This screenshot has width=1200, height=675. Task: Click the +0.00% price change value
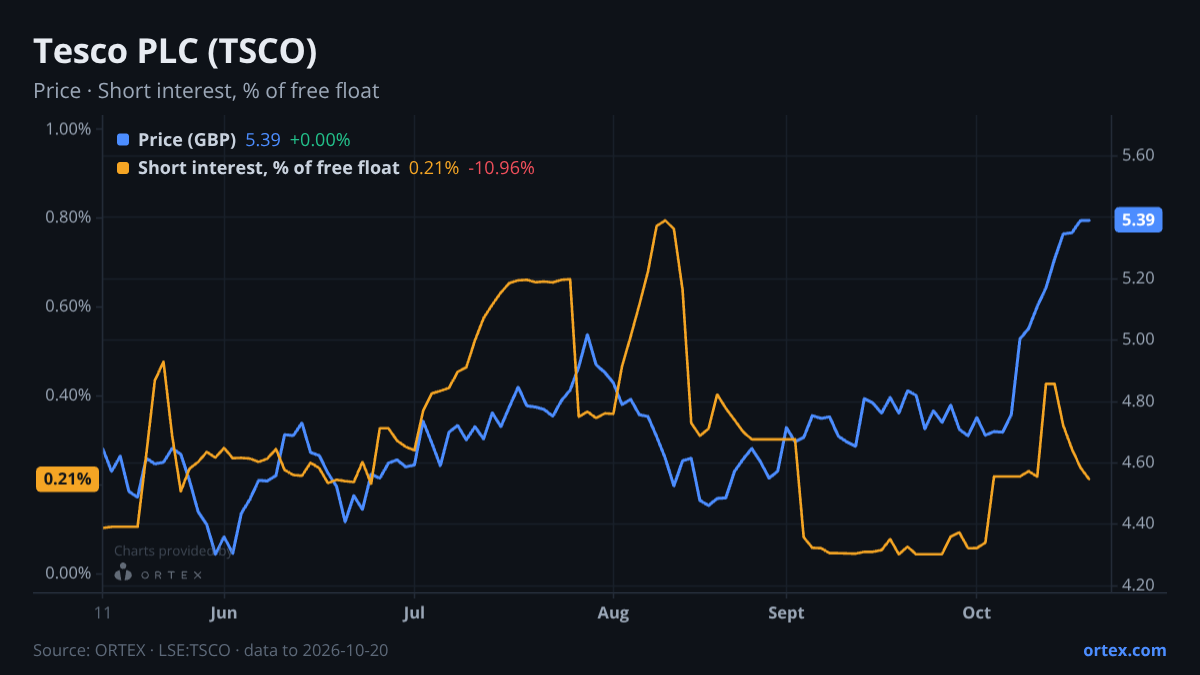[x=320, y=140]
